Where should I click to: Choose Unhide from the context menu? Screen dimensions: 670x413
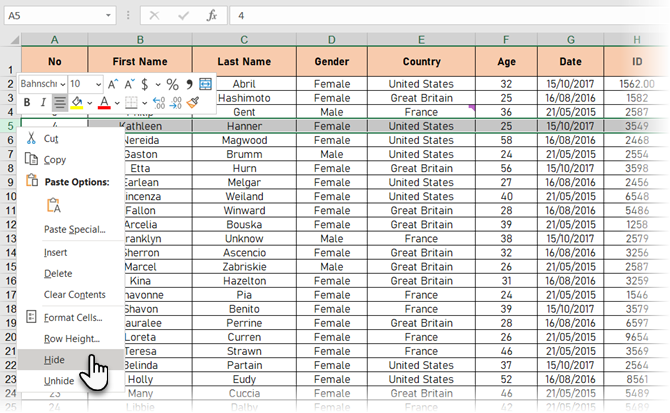71,381
